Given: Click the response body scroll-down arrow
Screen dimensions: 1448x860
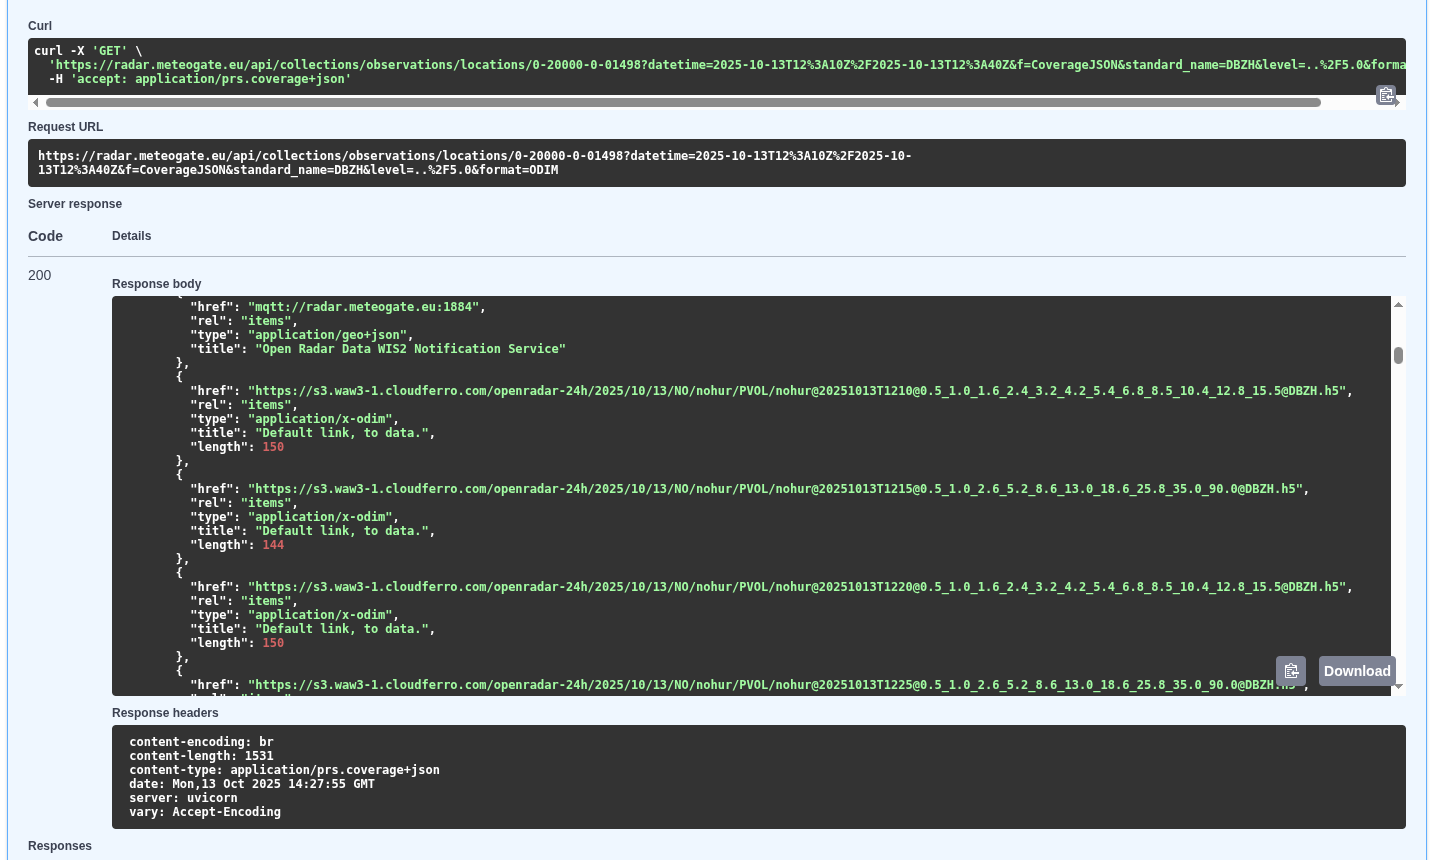Looking at the screenshot, I should [x=1398, y=687].
